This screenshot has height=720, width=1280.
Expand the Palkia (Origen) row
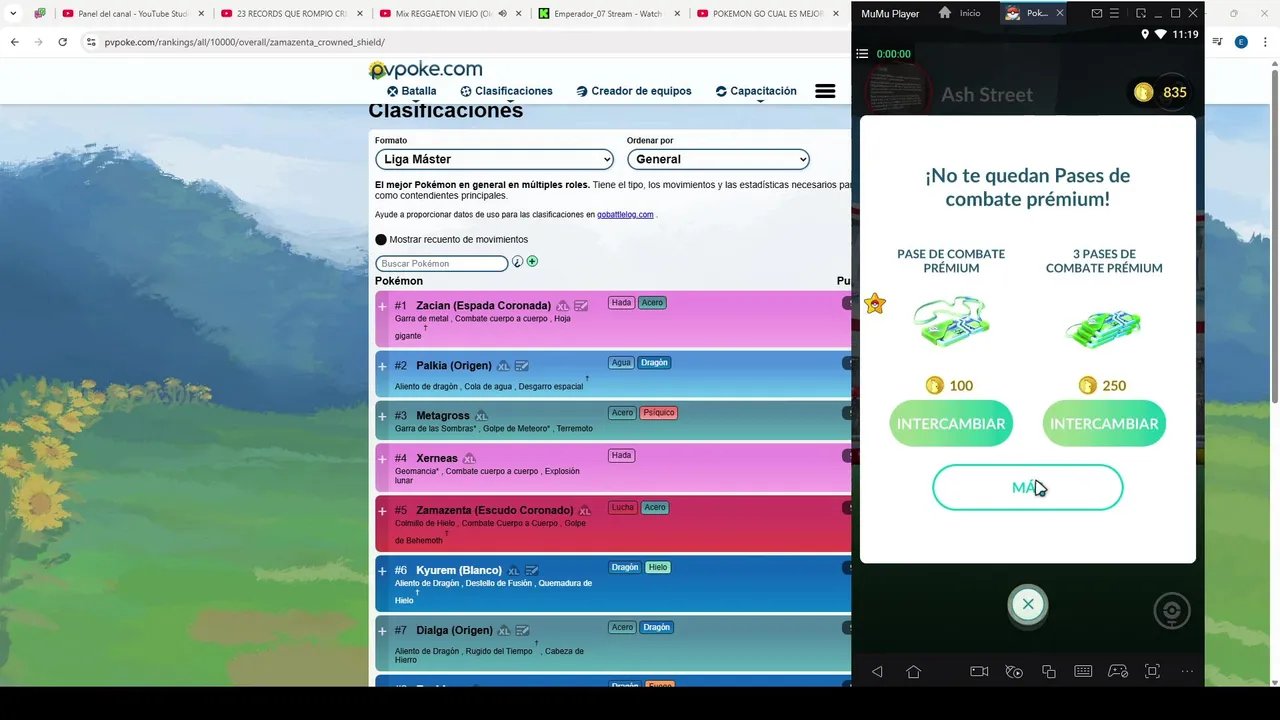point(382,366)
